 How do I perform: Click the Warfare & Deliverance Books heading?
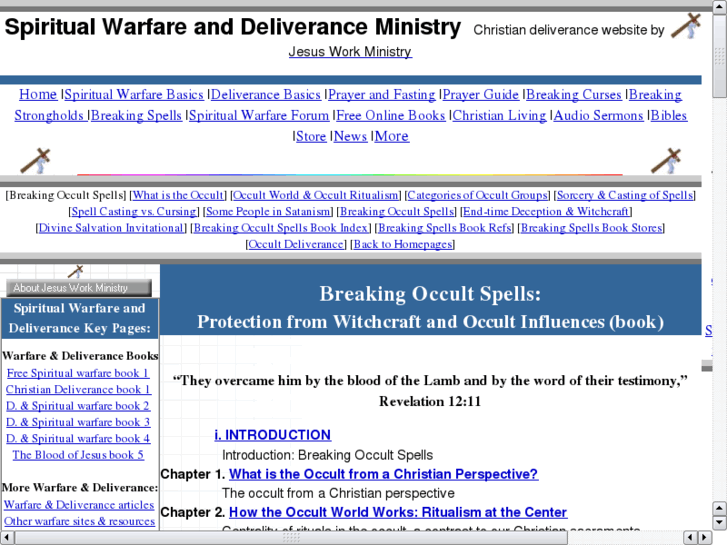(80, 356)
